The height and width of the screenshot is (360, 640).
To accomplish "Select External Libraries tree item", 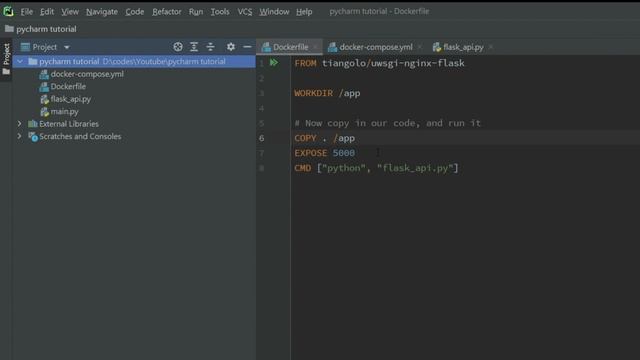I will pos(69,124).
